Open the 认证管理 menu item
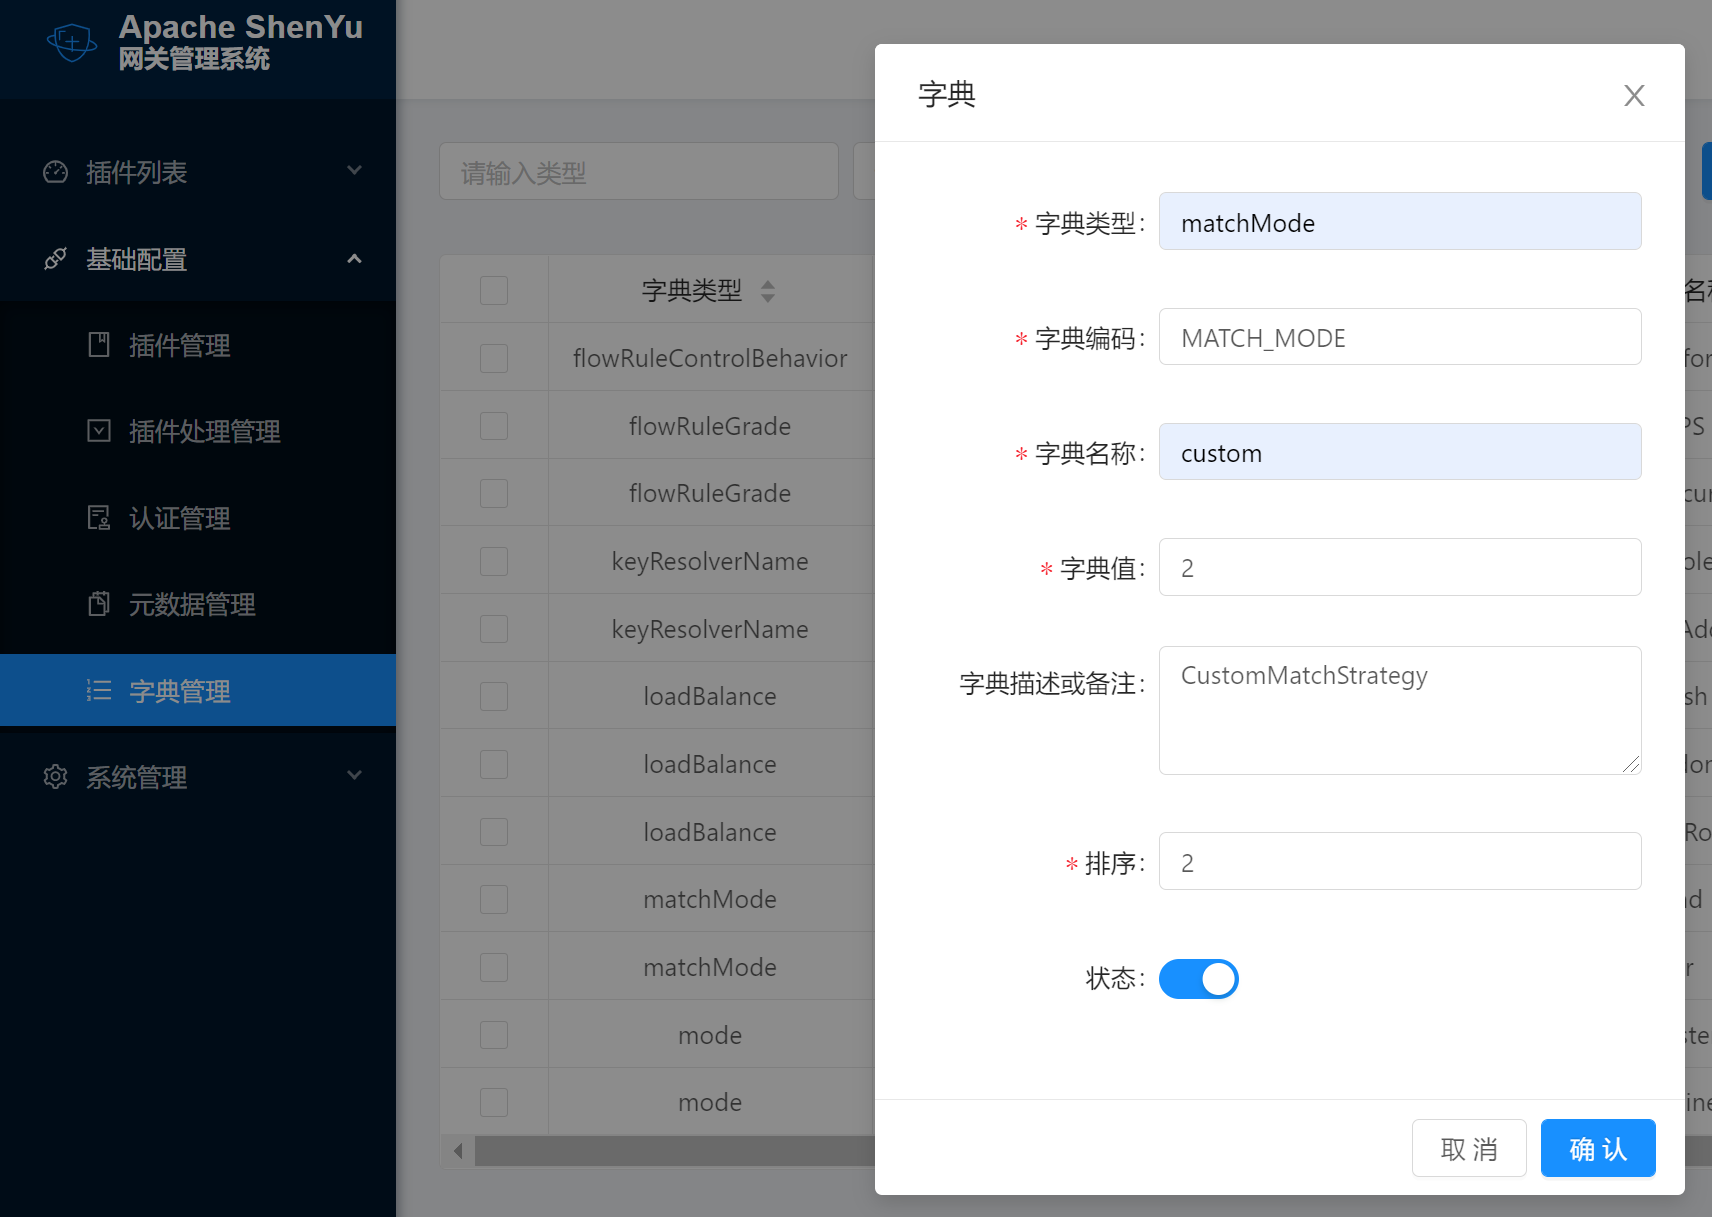The height and width of the screenshot is (1217, 1712). click(x=180, y=518)
